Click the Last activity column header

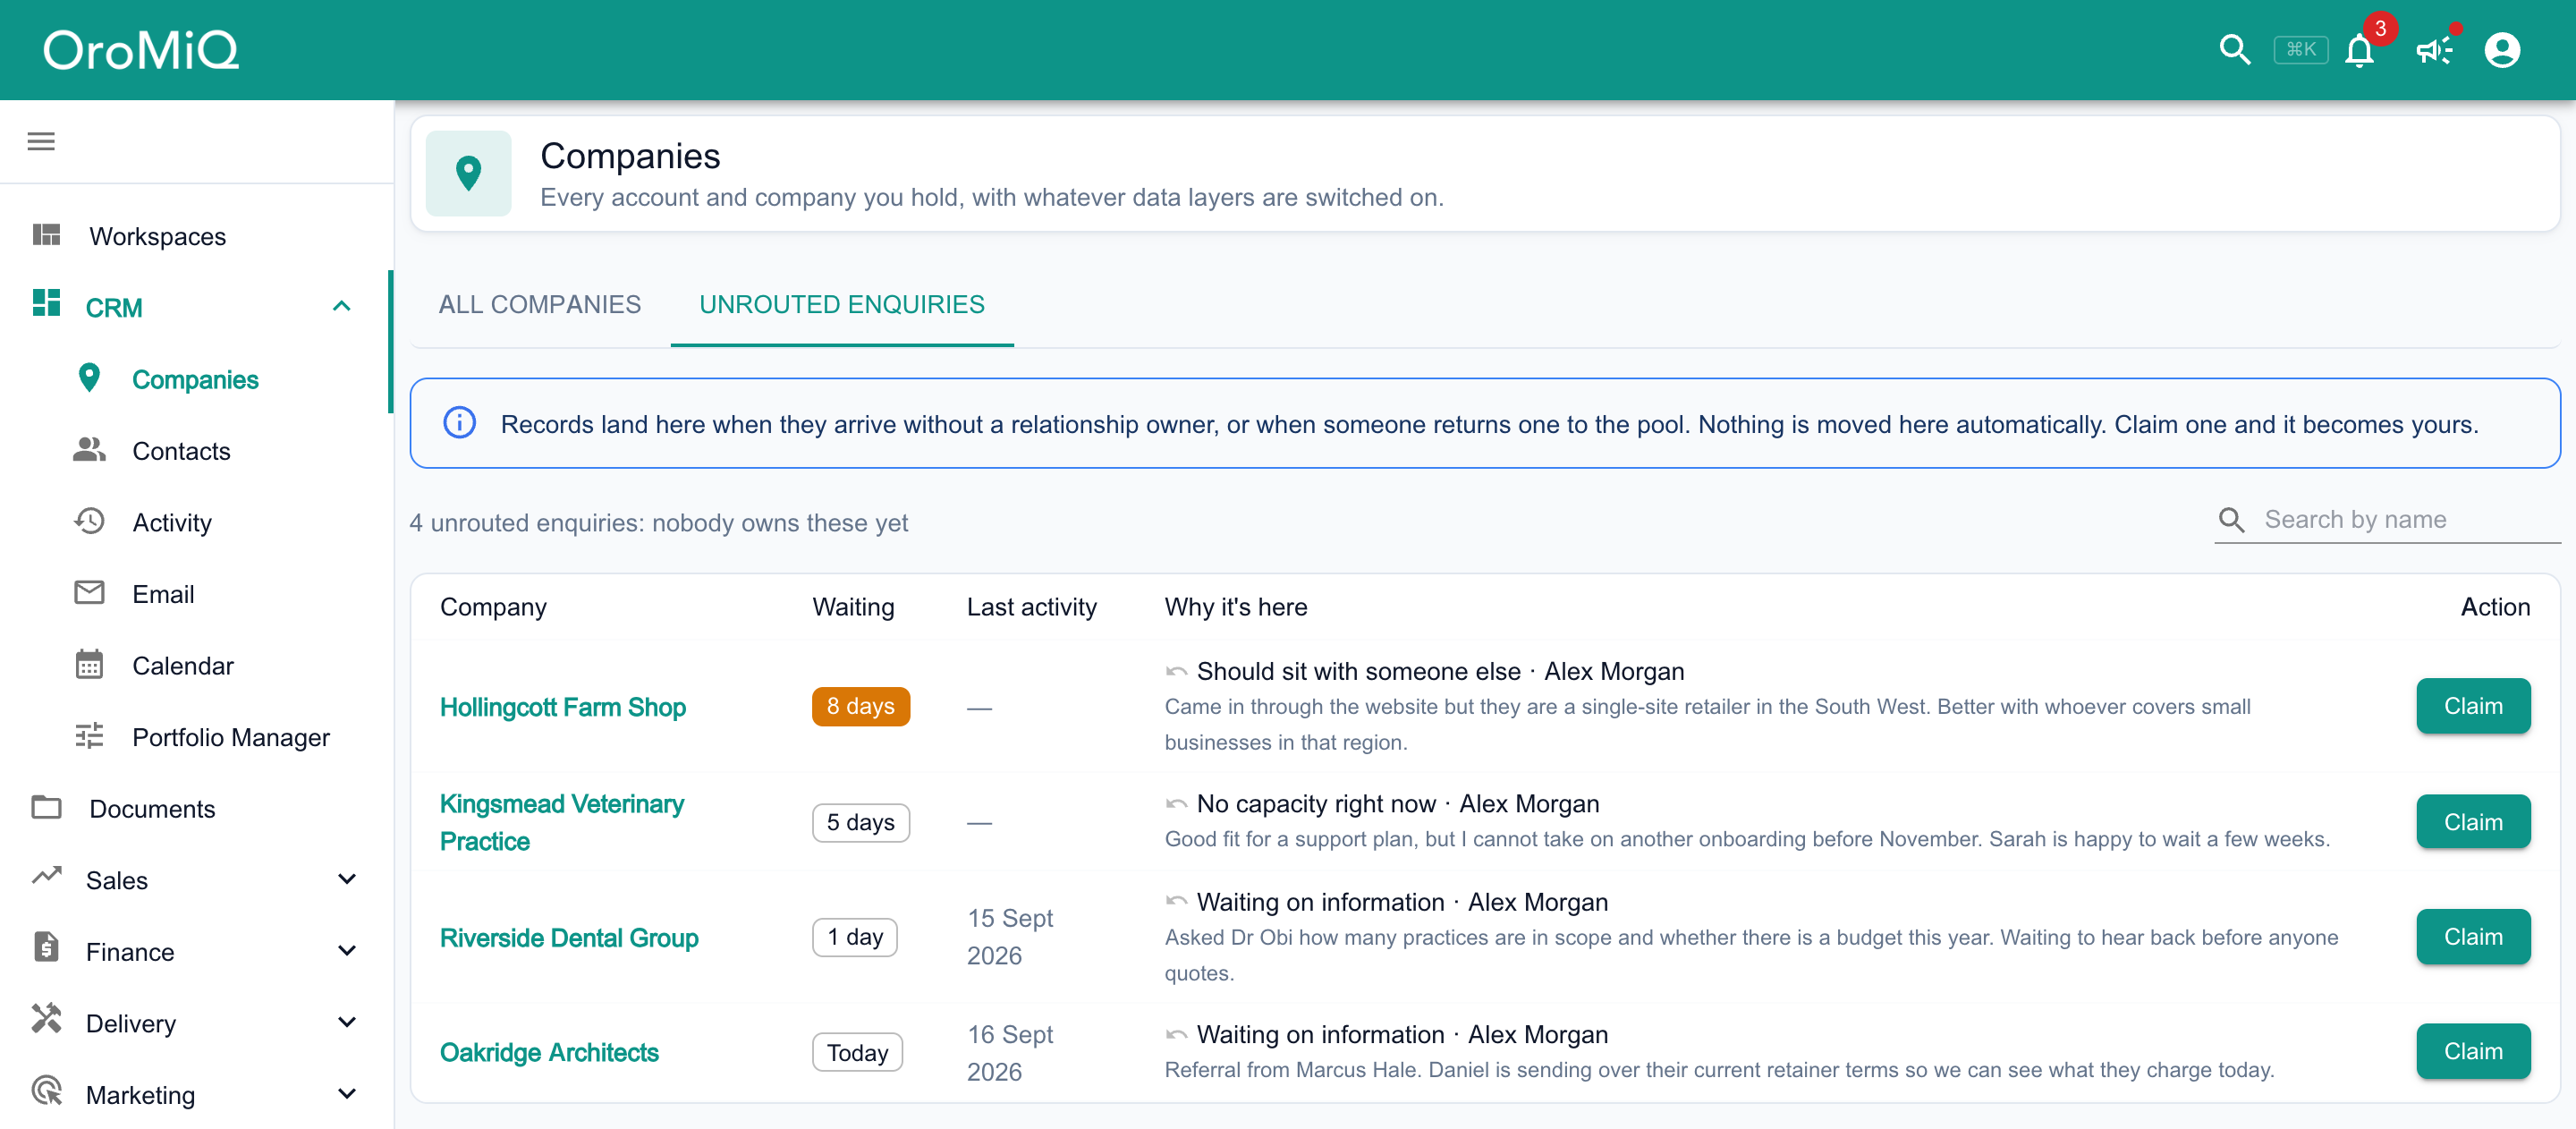(x=1031, y=607)
